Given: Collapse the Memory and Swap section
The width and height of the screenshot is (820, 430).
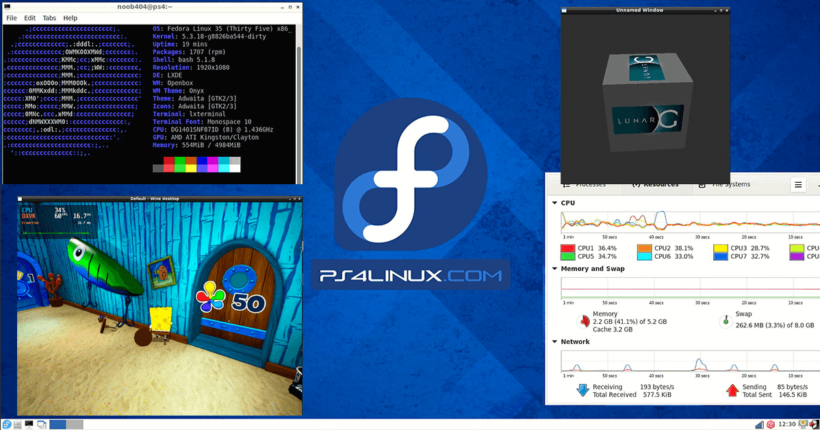Looking at the screenshot, I should click(554, 269).
